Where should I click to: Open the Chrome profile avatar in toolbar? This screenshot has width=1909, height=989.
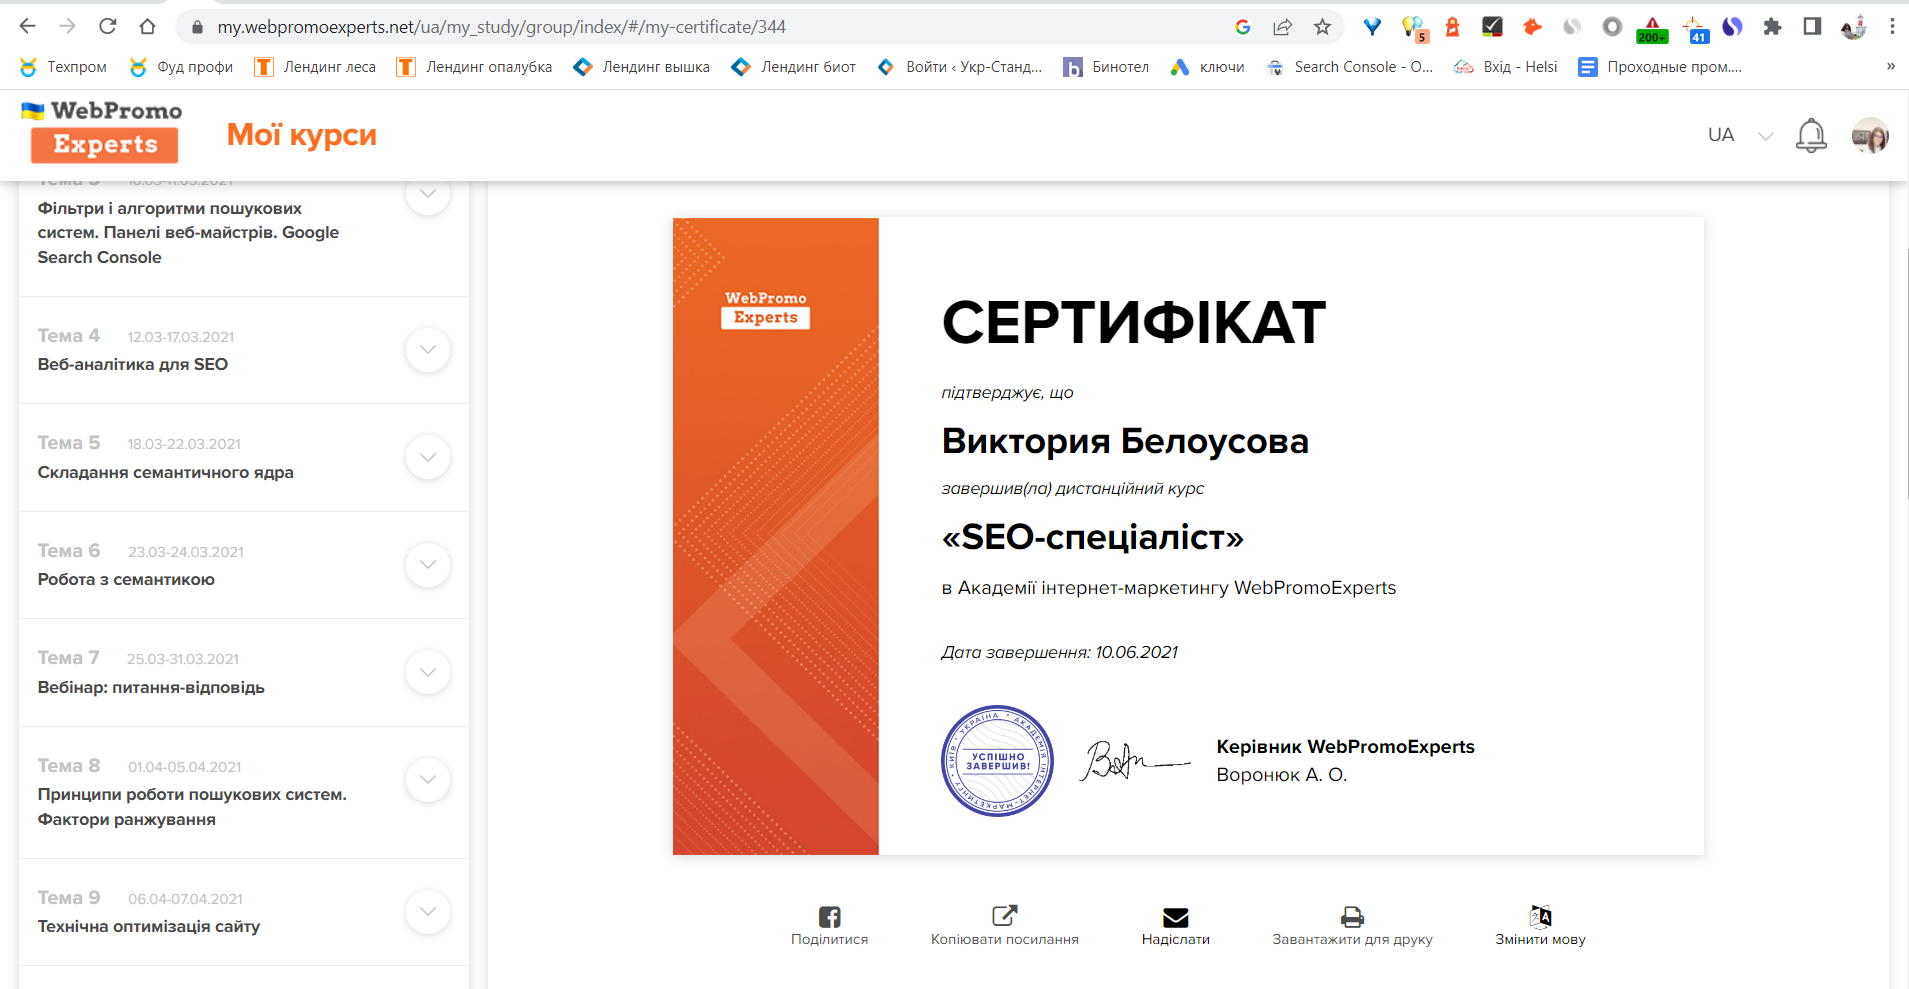coord(1853,27)
